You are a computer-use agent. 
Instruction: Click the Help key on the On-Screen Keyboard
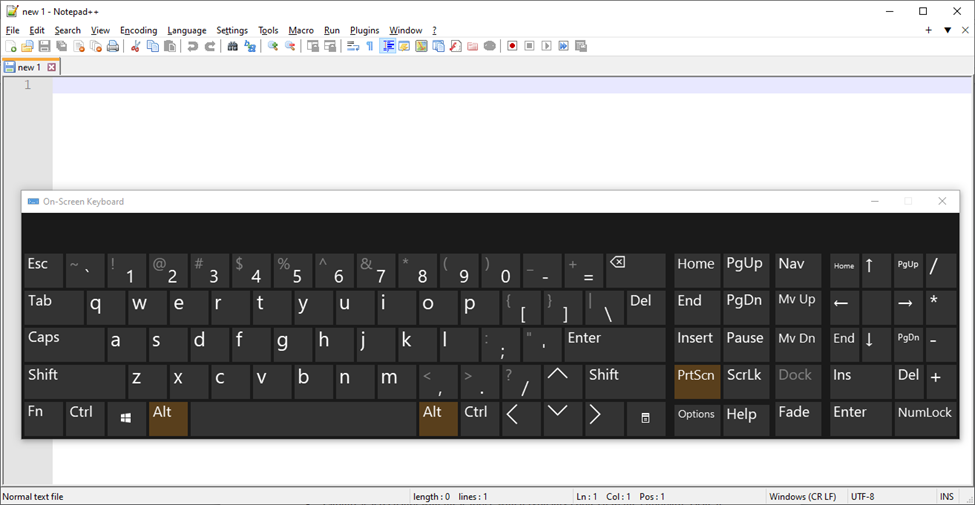pyautogui.click(x=747, y=419)
